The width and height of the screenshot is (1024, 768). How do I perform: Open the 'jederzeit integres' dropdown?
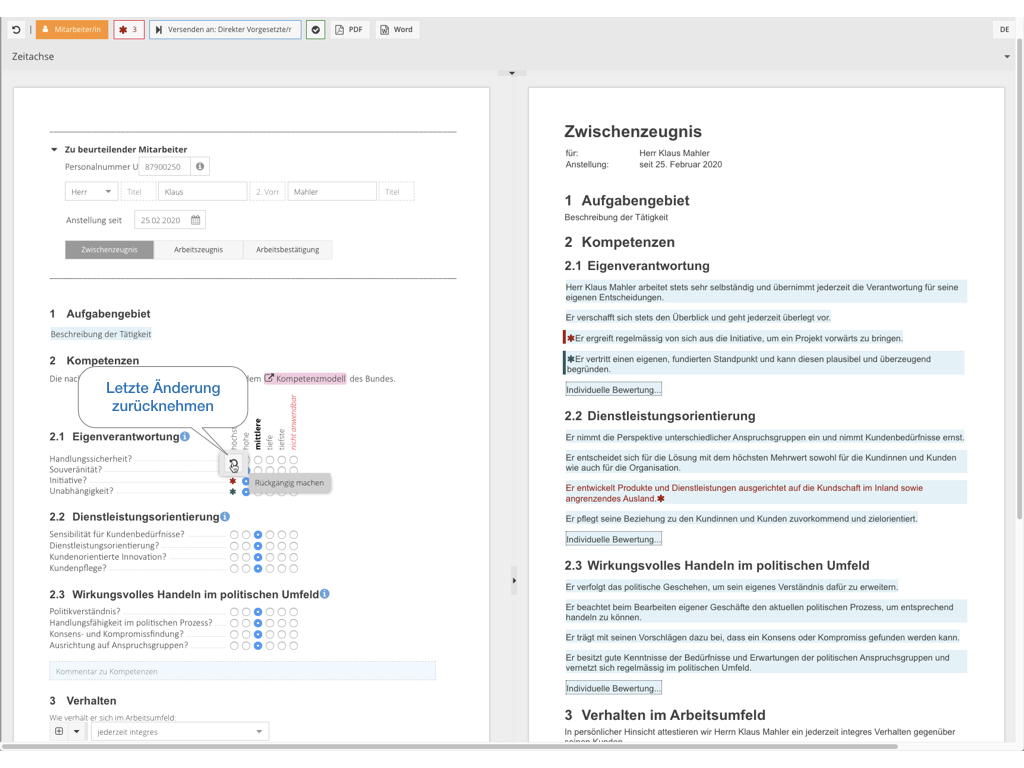coord(180,731)
